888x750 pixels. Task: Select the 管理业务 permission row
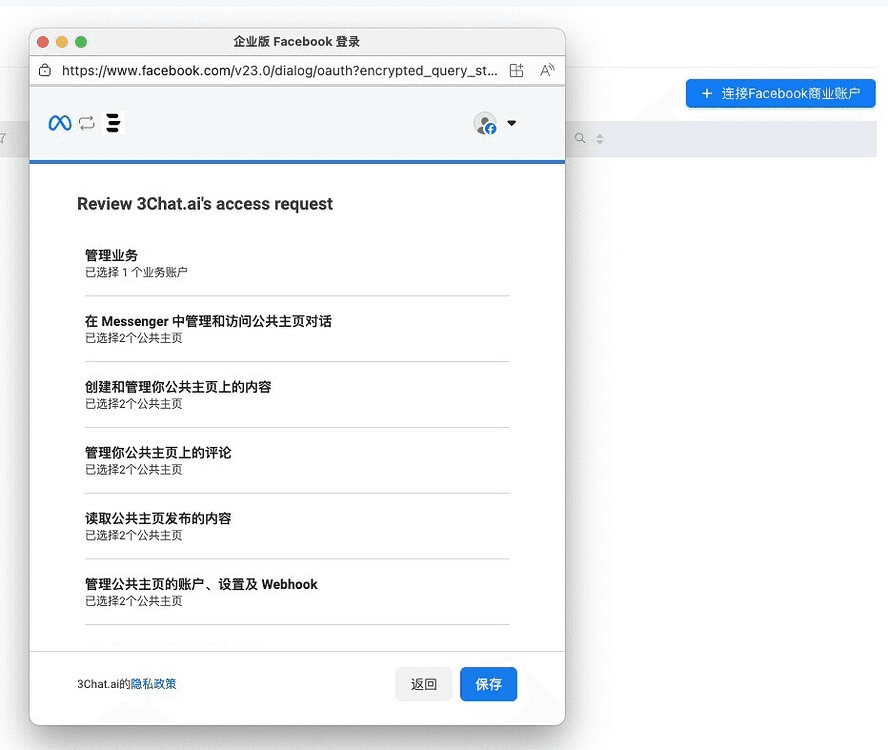click(x=297, y=263)
